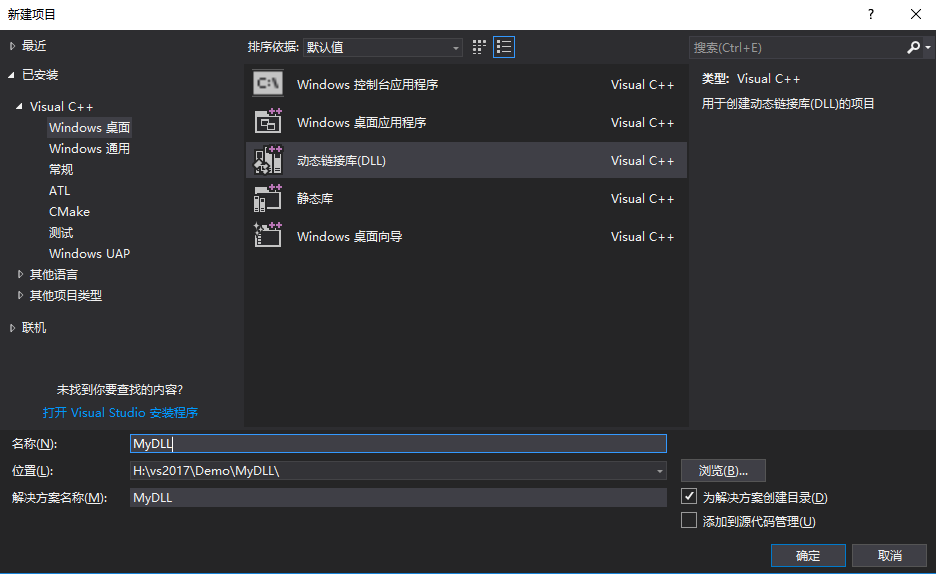Click the 位置 path text field

point(392,471)
